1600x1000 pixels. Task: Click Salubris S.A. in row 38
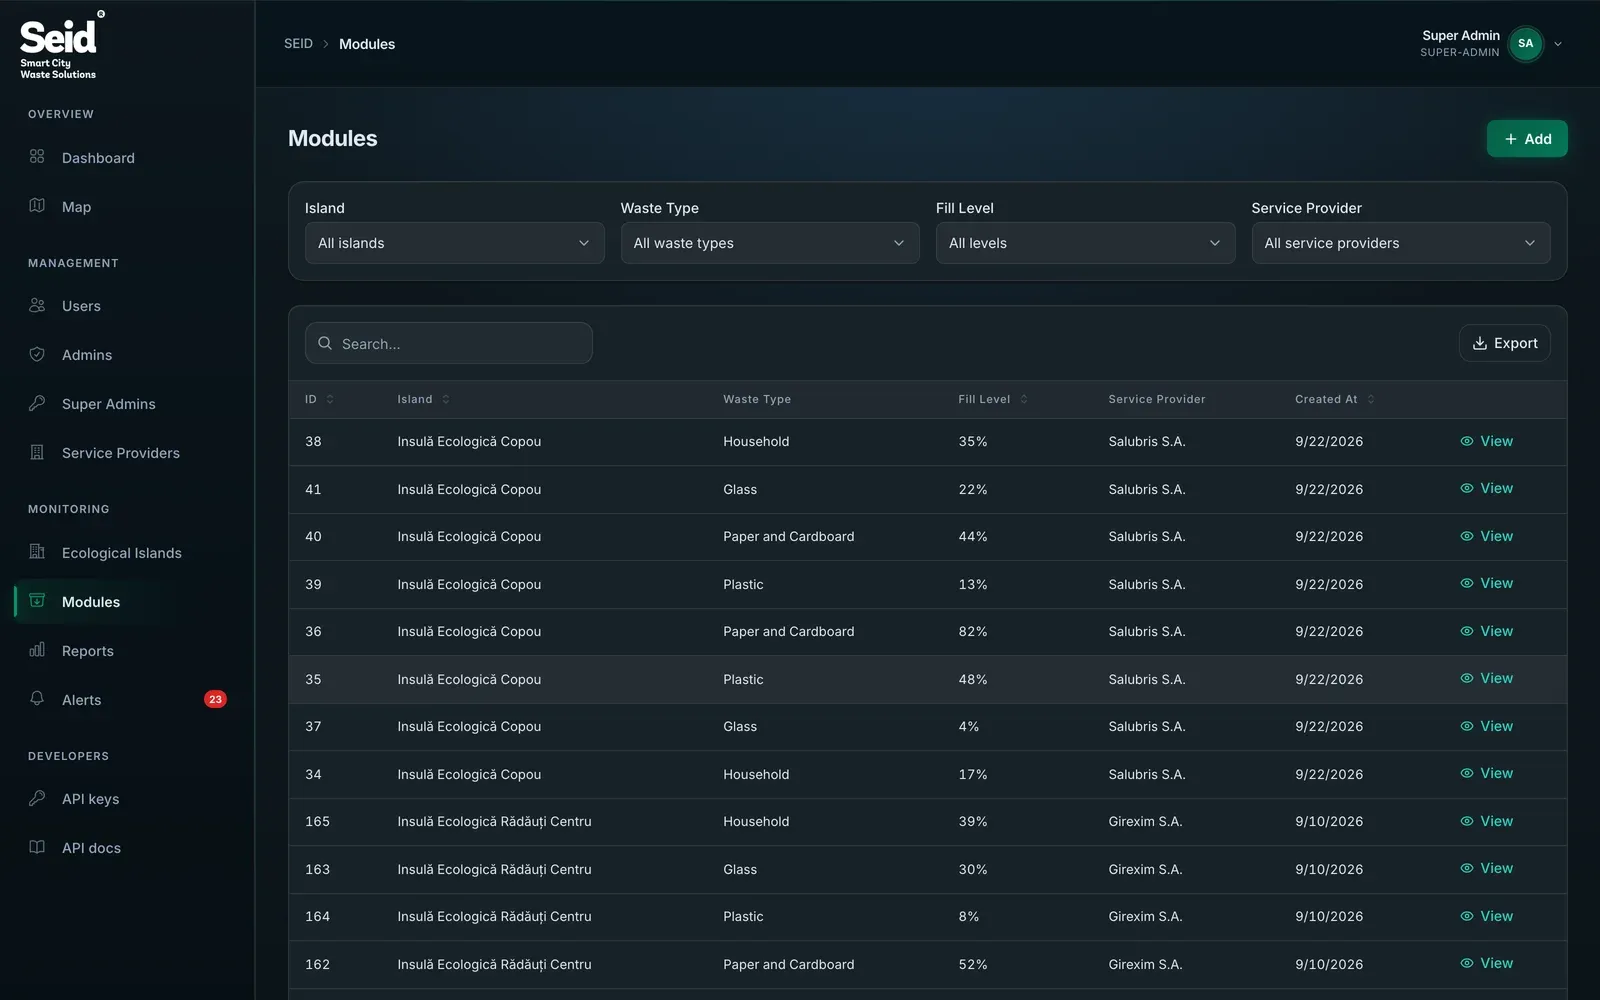1147,442
